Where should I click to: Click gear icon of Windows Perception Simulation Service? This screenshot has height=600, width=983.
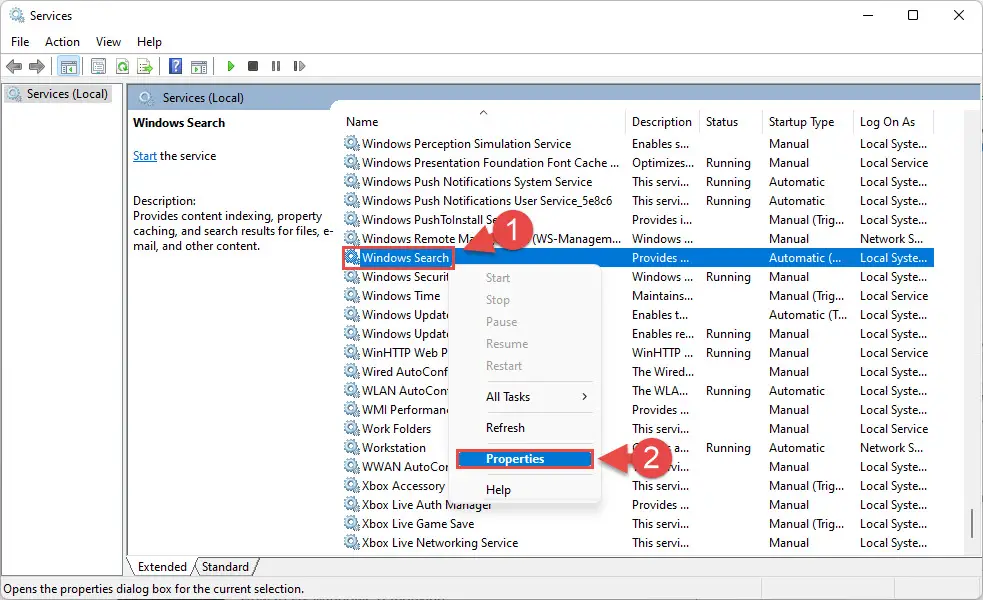coord(352,143)
